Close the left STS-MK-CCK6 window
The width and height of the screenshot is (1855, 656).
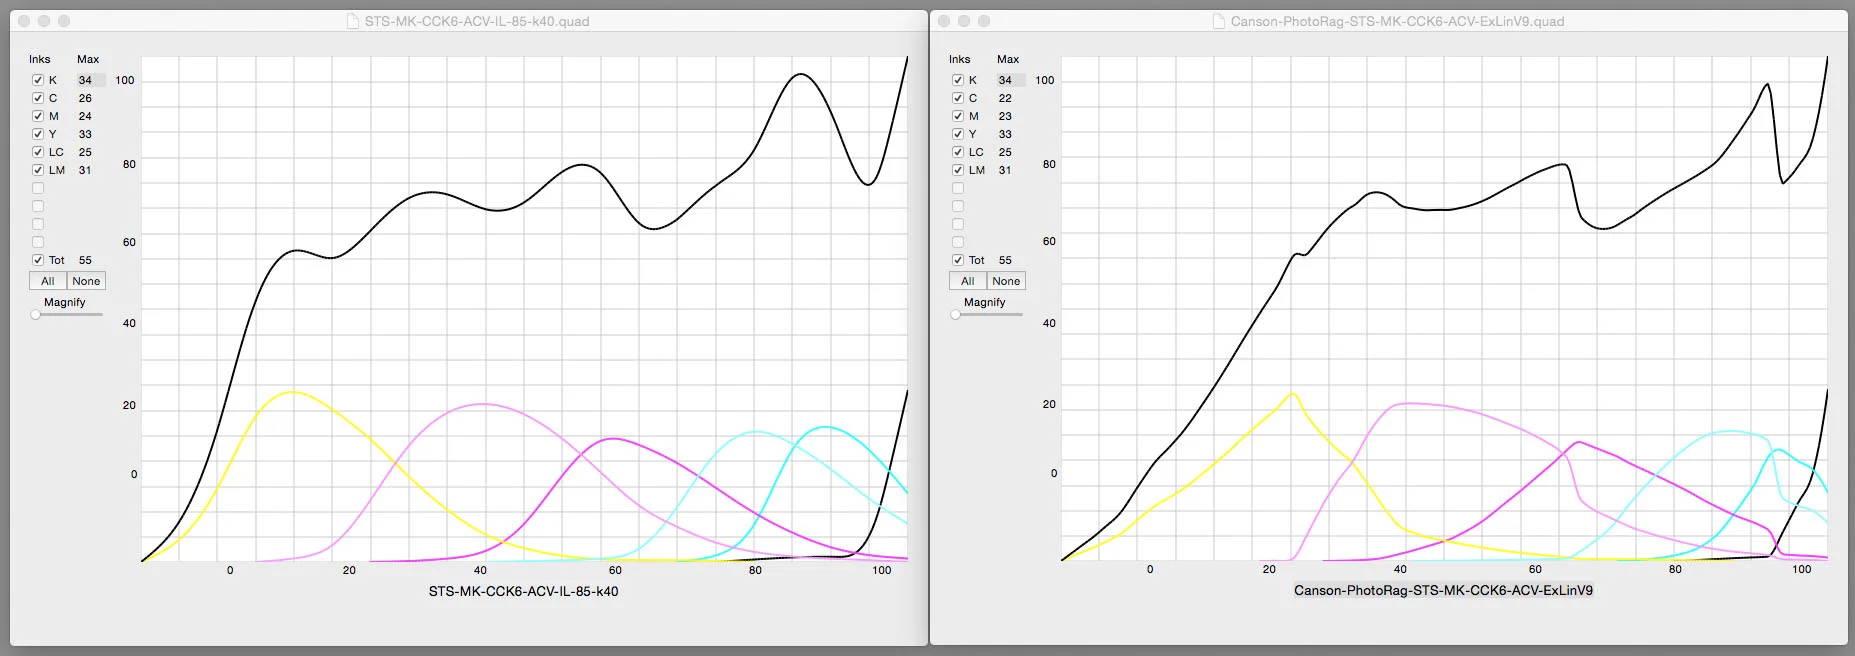24,21
